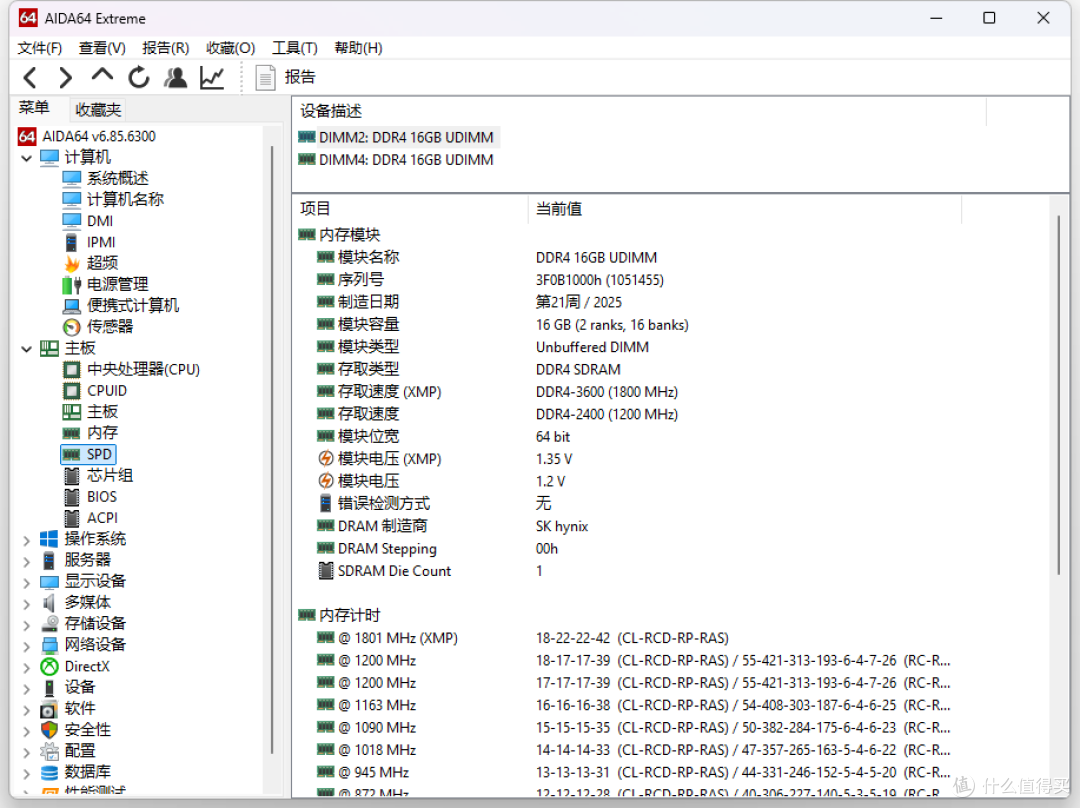This screenshot has height=808, width=1080.
Task: Click the 报告 document icon in toolbar
Action: [265, 77]
